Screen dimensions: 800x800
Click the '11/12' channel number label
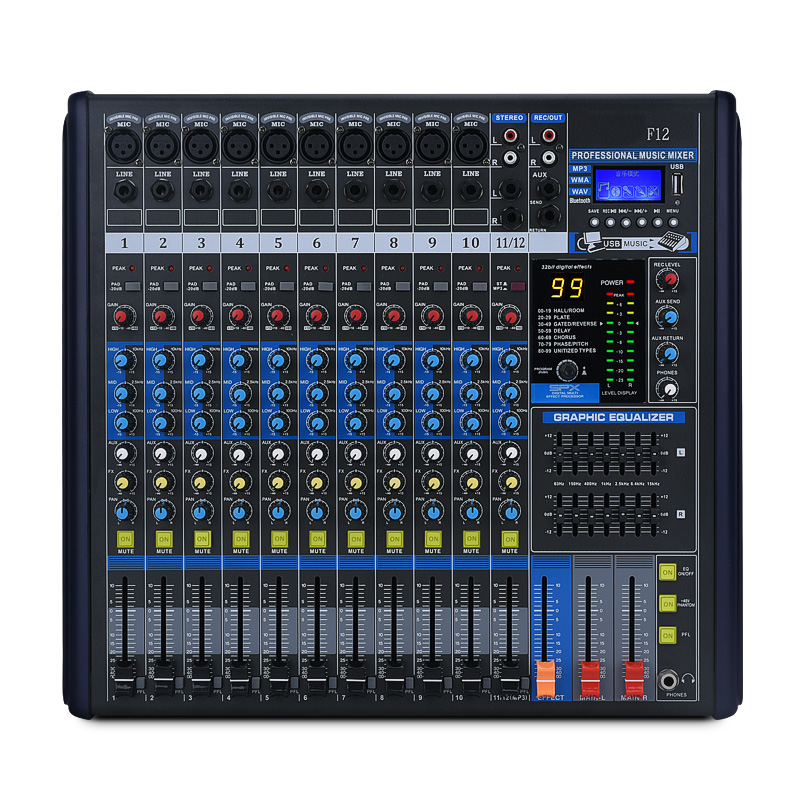point(510,243)
